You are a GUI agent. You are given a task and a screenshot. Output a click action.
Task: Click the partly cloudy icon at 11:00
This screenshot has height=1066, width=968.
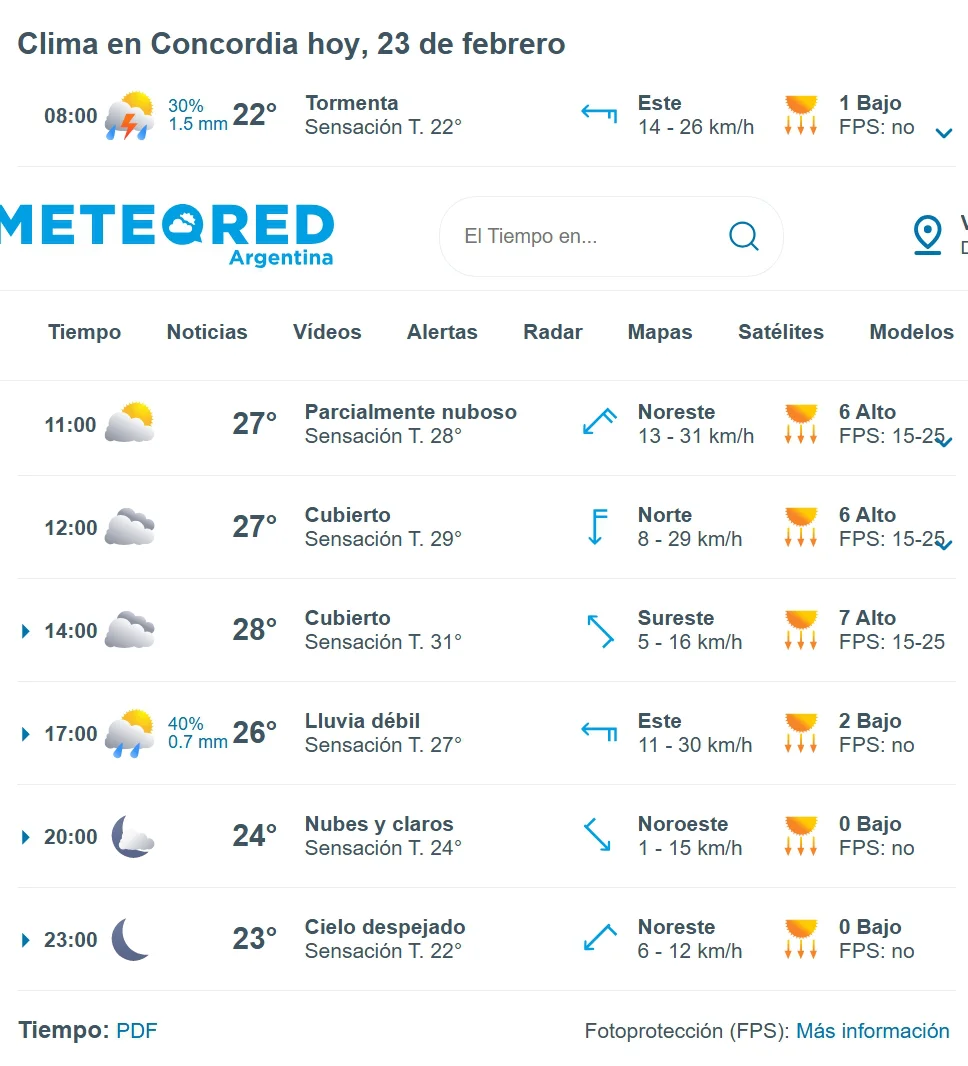tap(130, 424)
